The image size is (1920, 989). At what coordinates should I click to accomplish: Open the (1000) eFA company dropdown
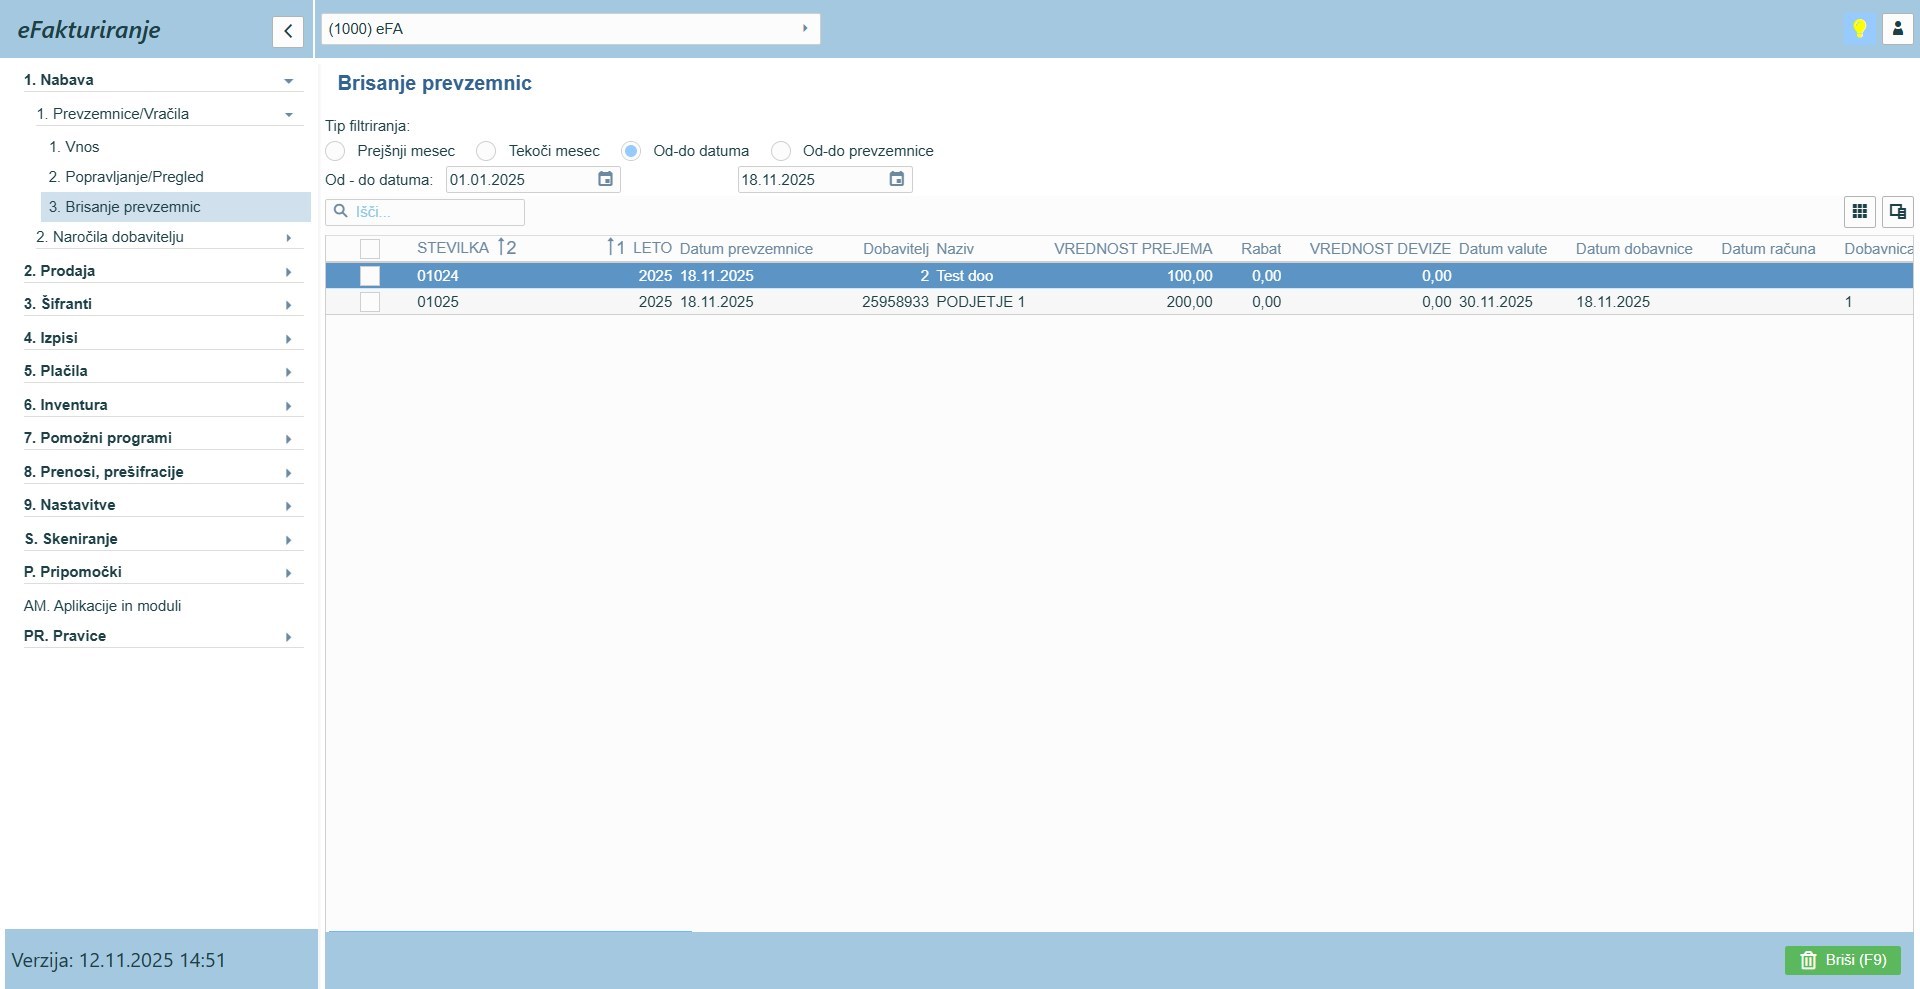tap(570, 29)
